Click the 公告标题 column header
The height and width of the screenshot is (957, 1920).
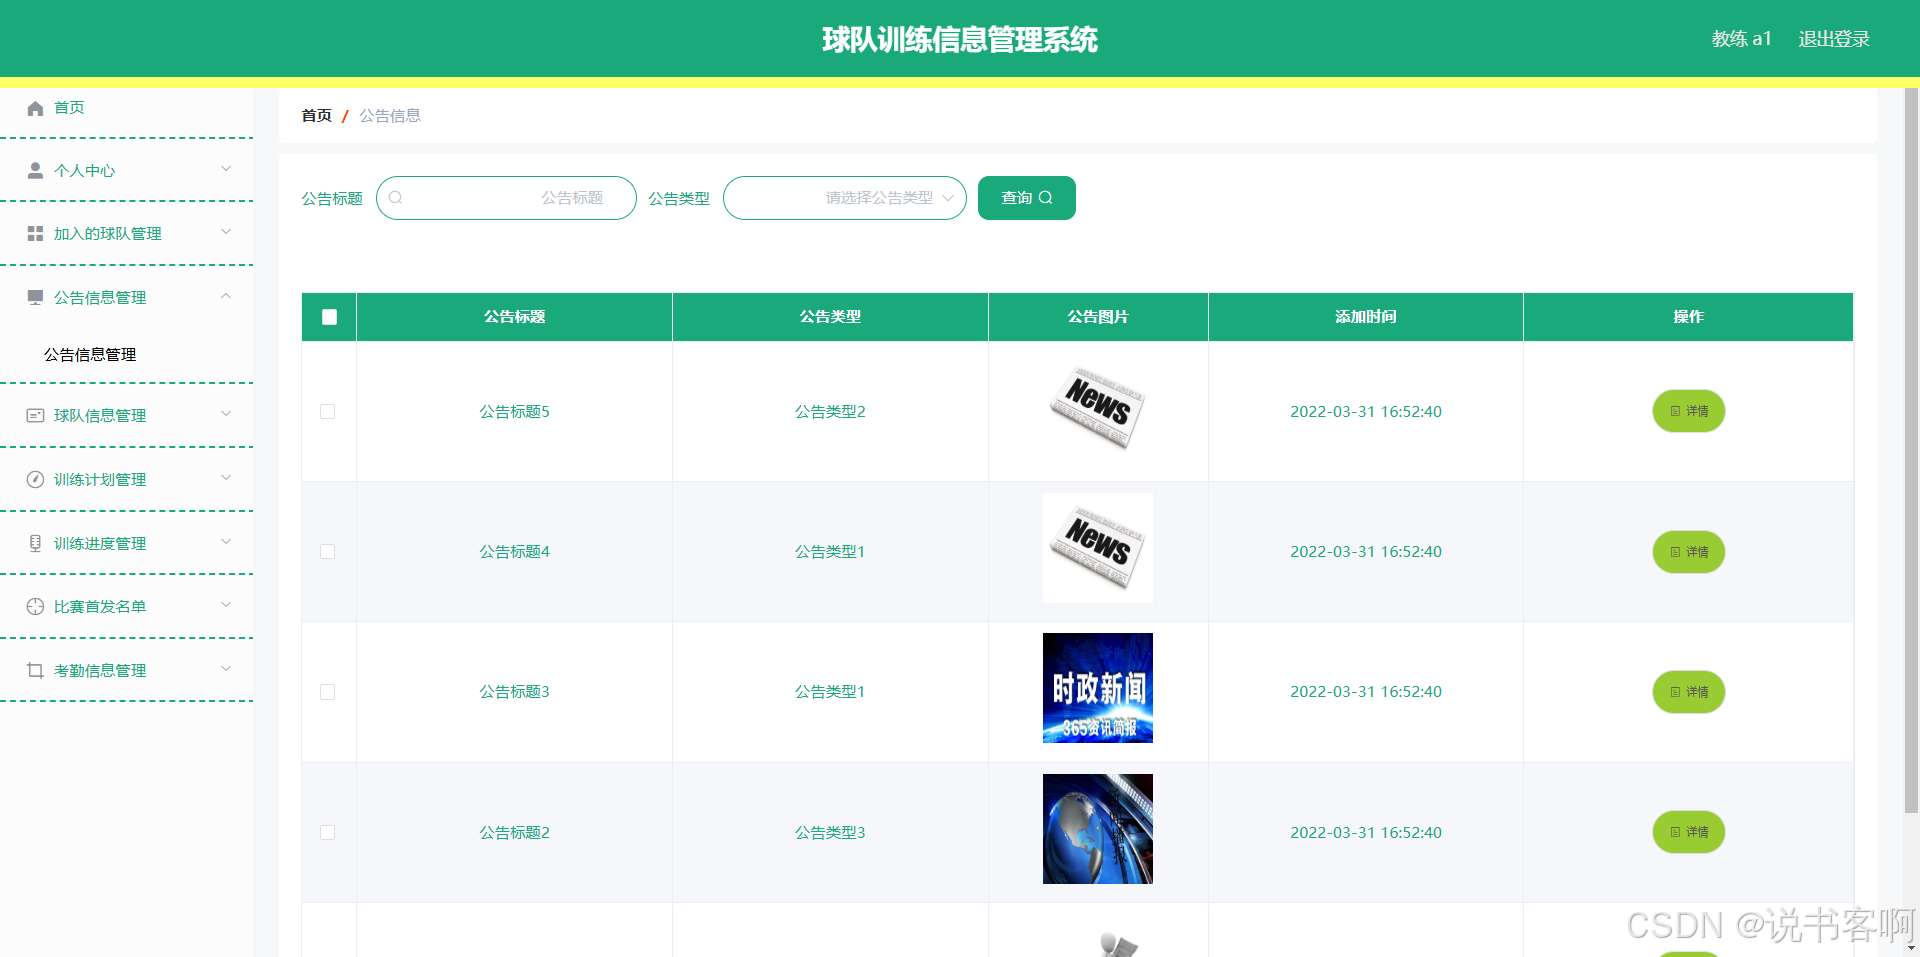point(514,317)
